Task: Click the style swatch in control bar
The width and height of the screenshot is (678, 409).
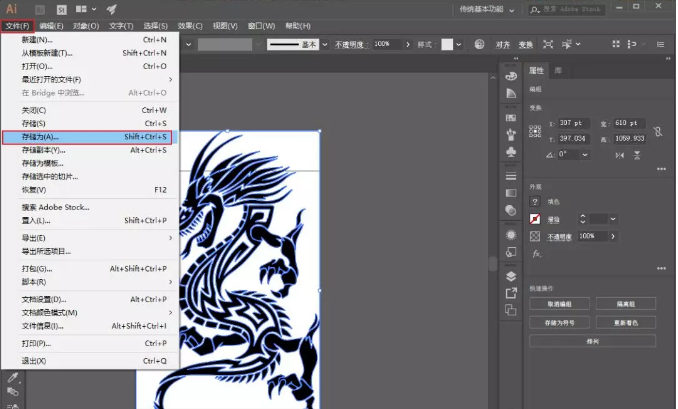Action: (447, 44)
